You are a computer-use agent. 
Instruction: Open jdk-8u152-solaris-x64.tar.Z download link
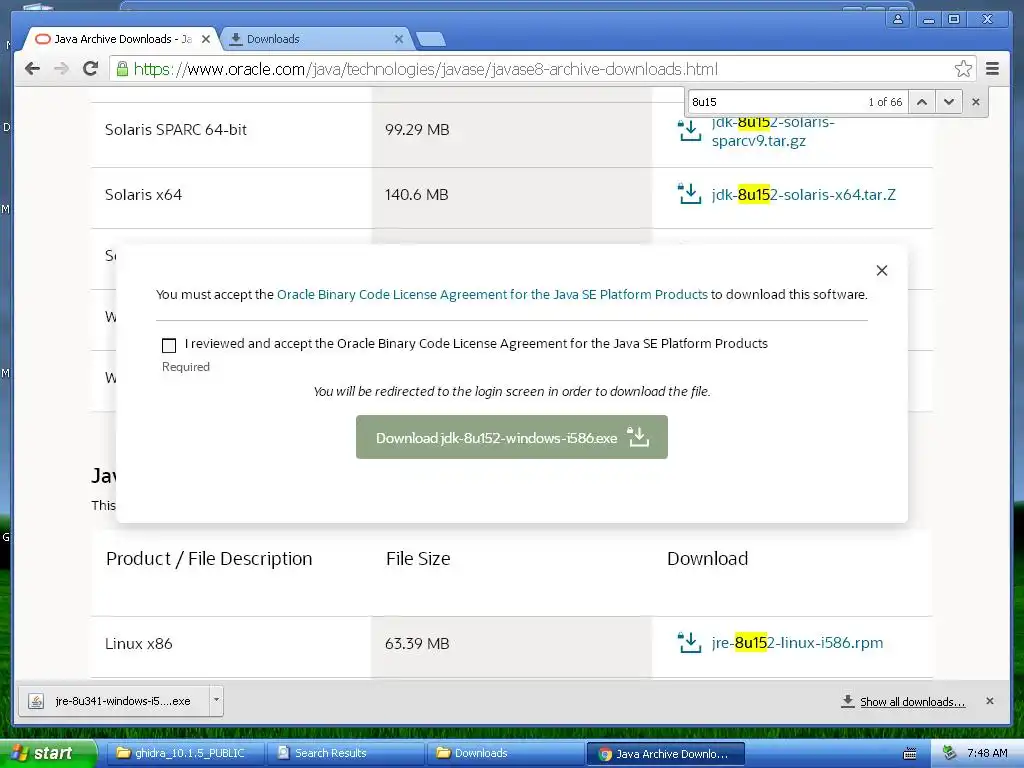[x=803, y=195]
